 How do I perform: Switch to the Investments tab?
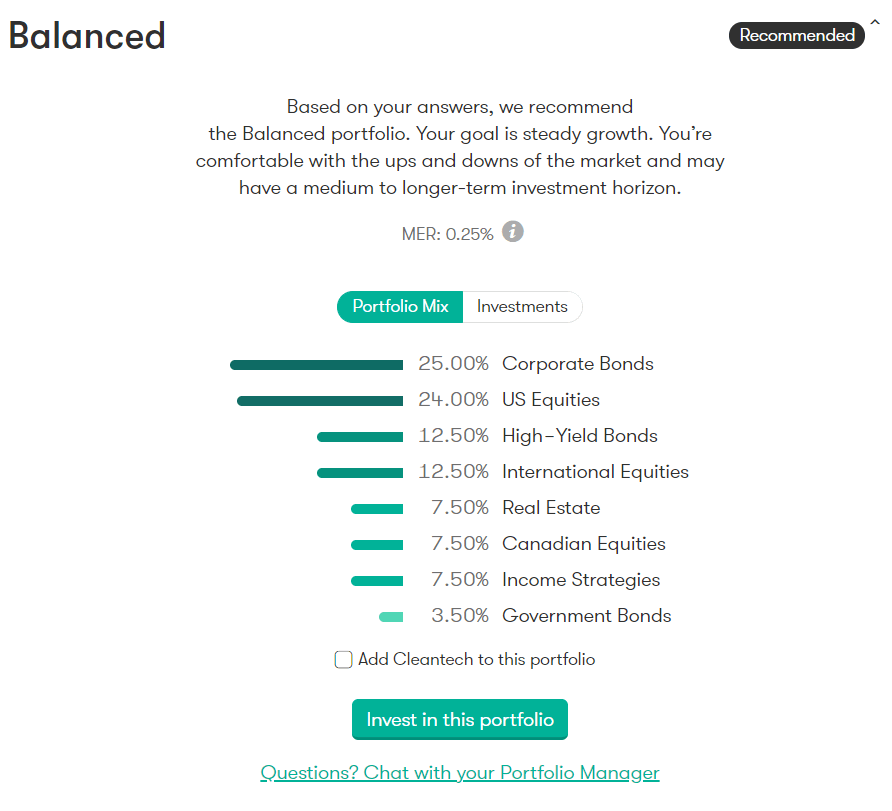pos(522,307)
